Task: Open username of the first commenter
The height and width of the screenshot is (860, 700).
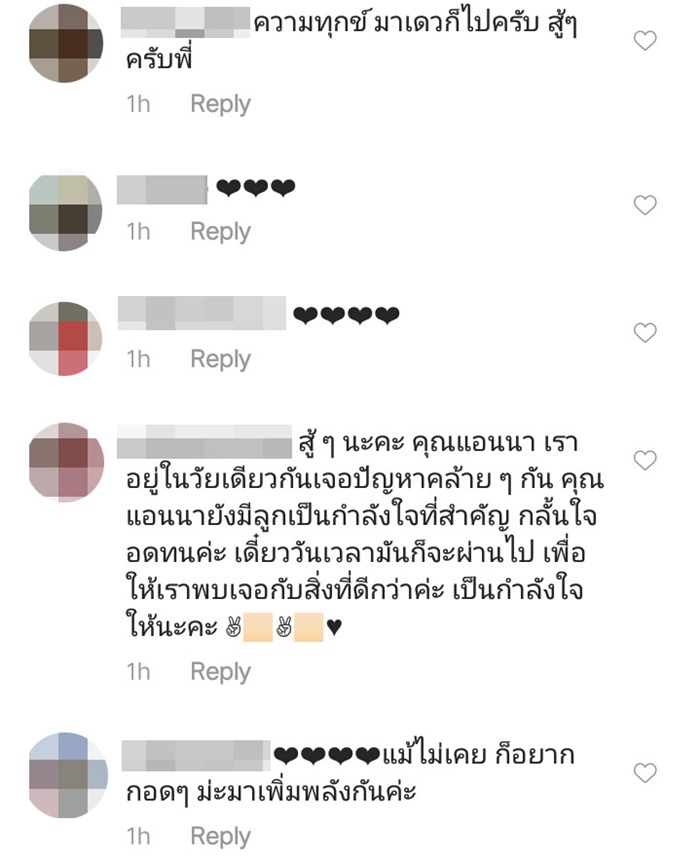Action: pyautogui.click(x=185, y=22)
